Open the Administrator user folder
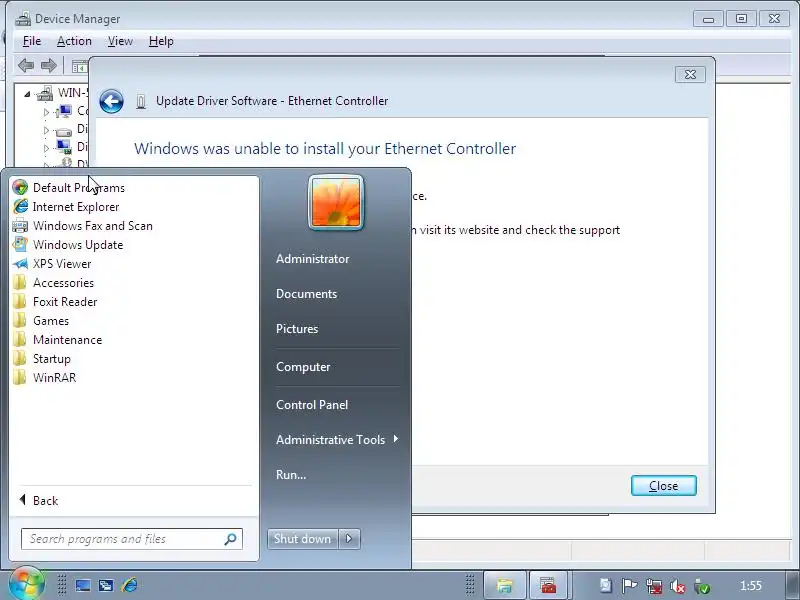 tap(313, 259)
